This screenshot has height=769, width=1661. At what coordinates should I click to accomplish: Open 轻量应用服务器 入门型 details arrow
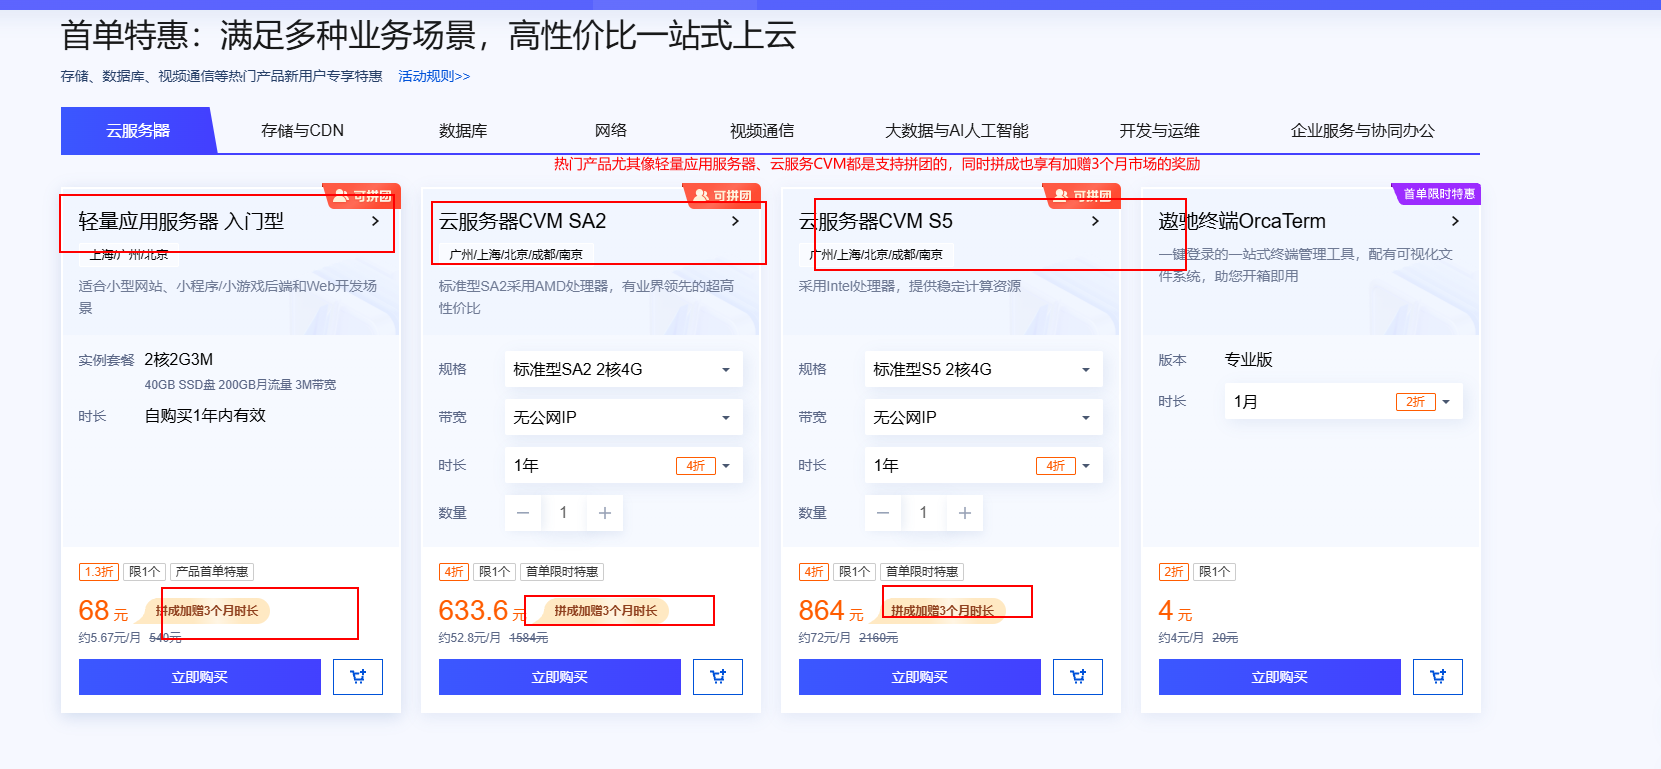pyautogui.click(x=375, y=221)
